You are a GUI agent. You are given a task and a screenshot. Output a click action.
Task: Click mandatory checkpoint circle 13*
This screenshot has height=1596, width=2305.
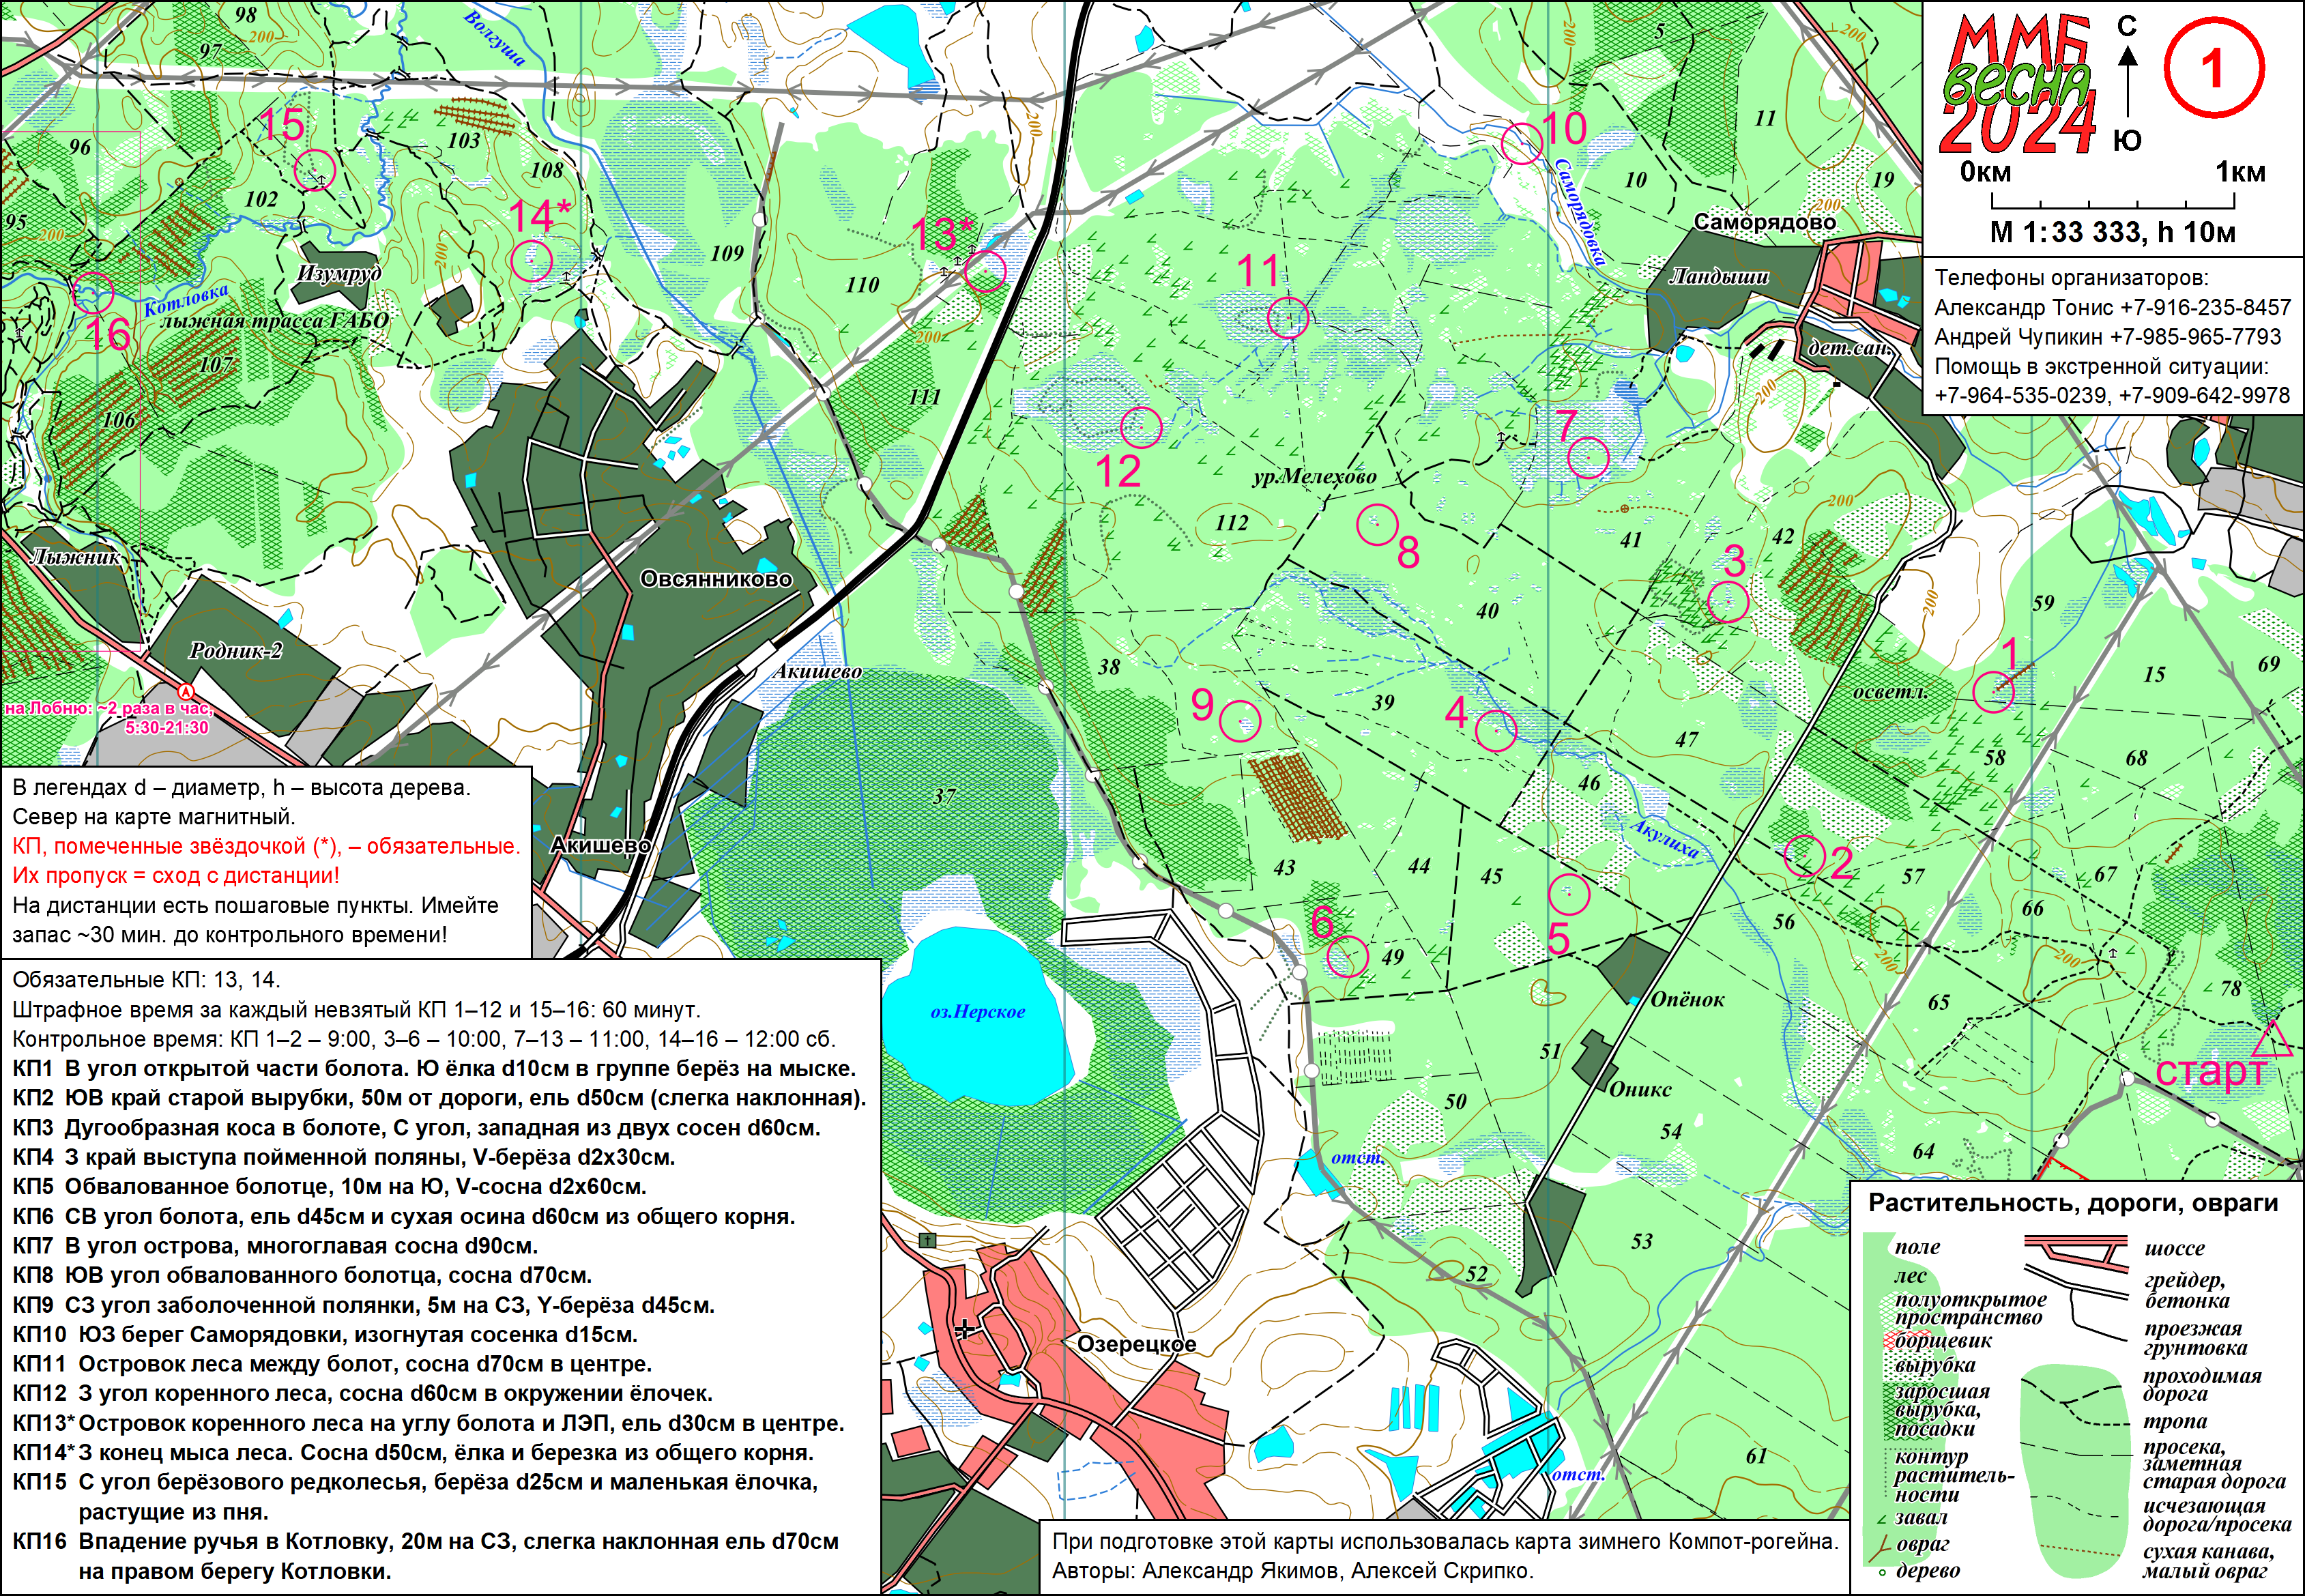click(985, 271)
